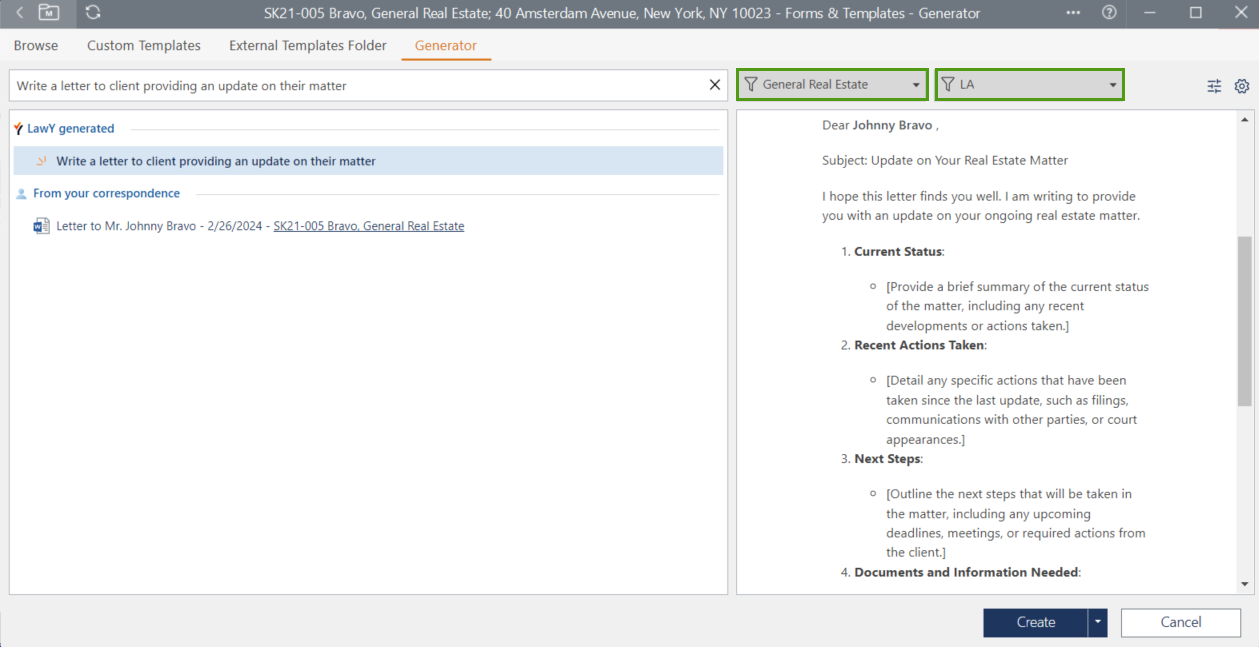Click the matter icon next to back arrow
This screenshot has width=1259, height=647.
pyautogui.click(x=49, y=13)
